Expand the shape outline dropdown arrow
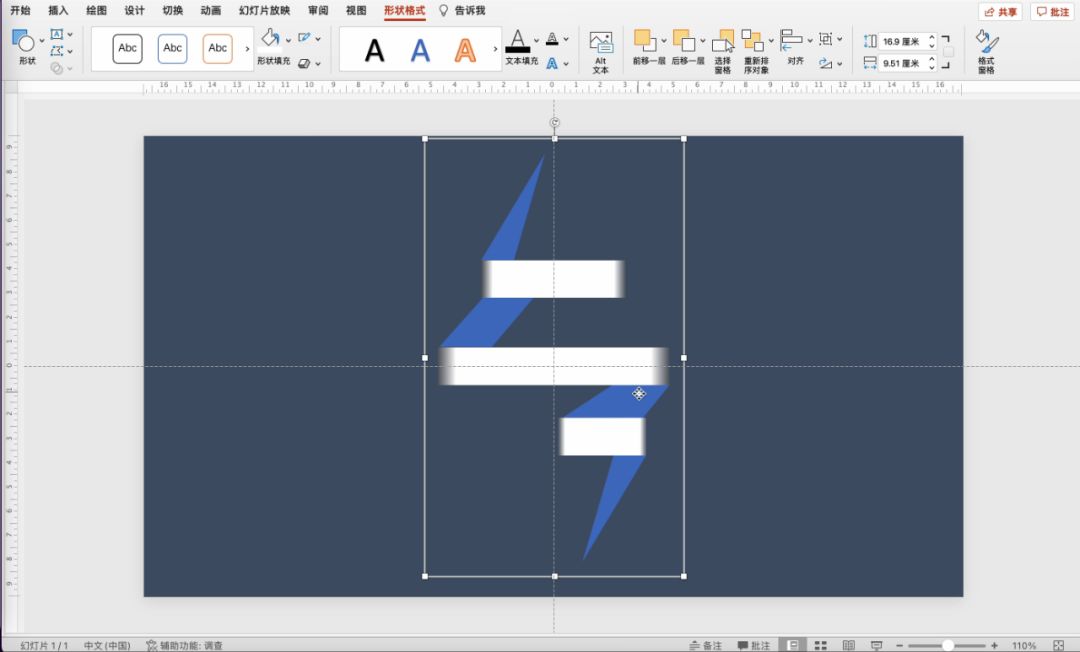Image resolution: width=1080 pixels, height=652 pixels. tap(318, 39)
